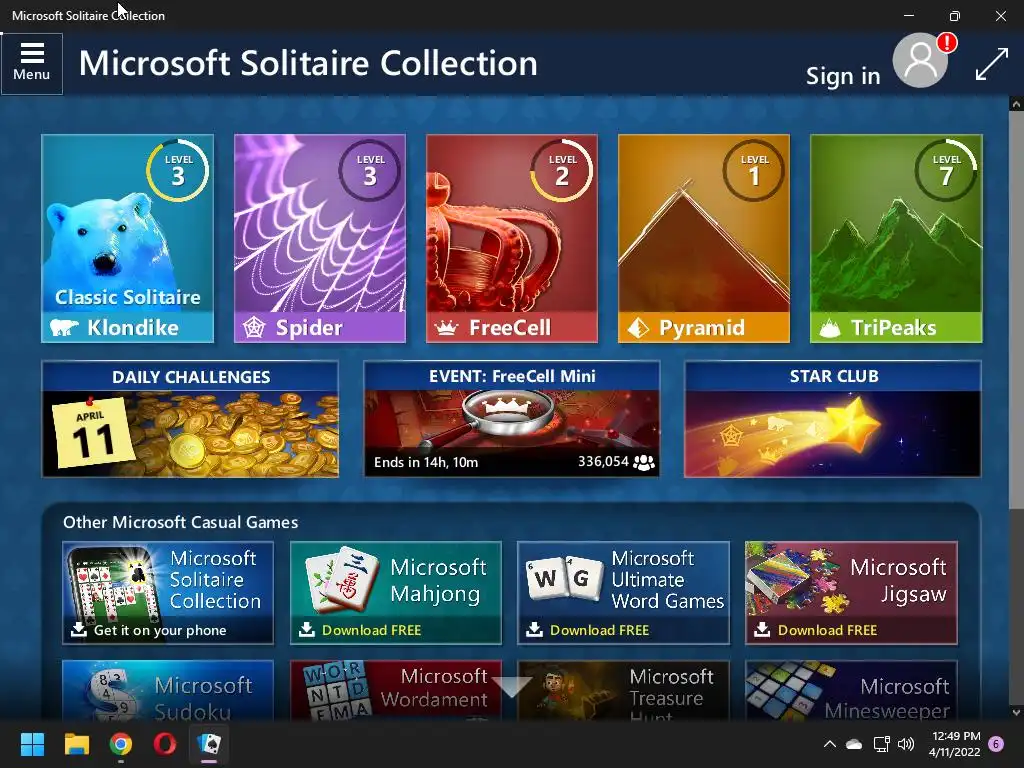Click the scrollbar up arrow

coord(1016,103)
